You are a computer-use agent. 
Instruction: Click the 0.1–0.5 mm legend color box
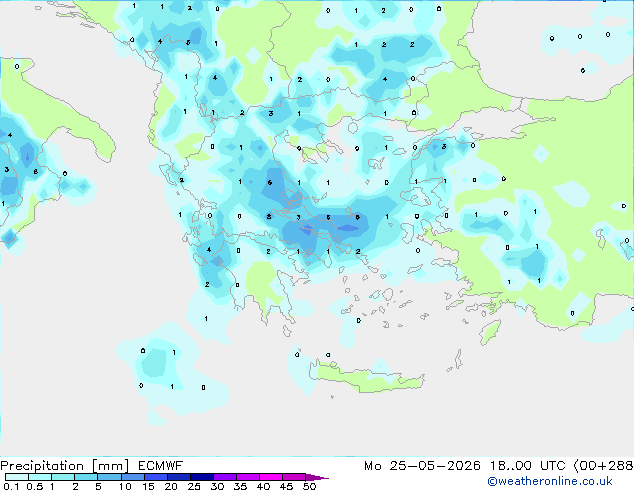[17, 477]
